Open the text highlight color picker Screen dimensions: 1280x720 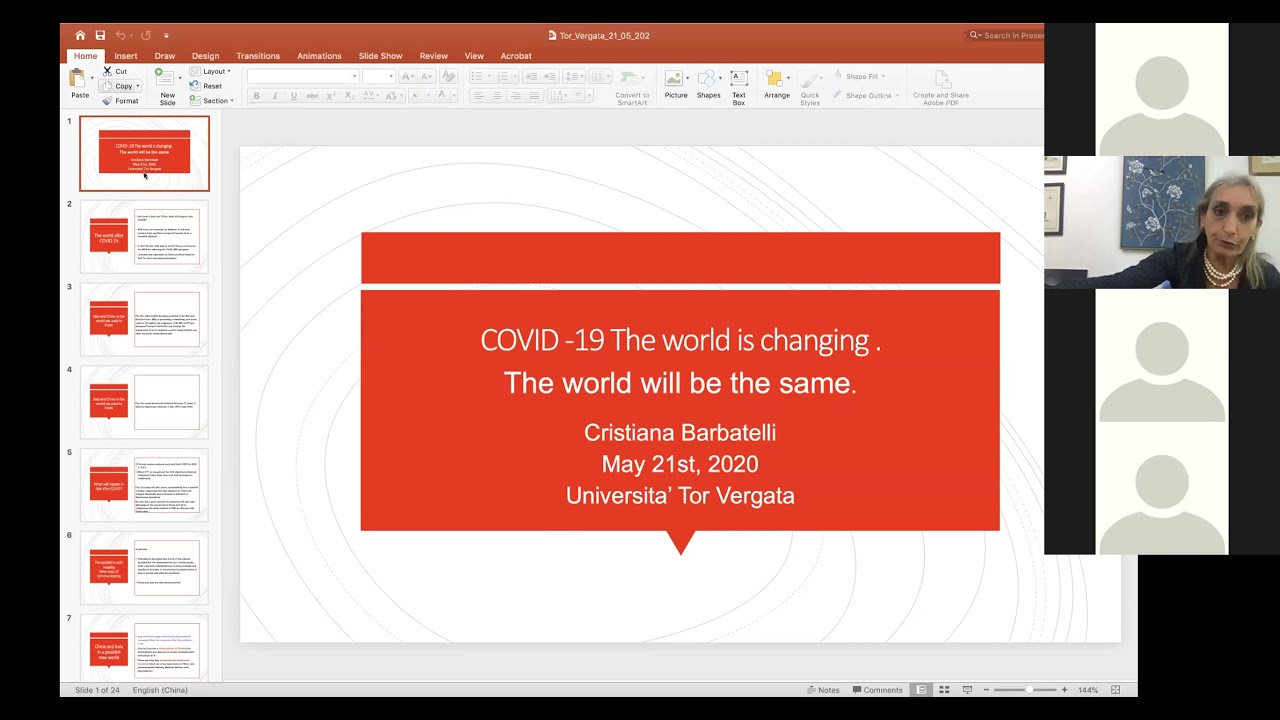coord(417,96)
